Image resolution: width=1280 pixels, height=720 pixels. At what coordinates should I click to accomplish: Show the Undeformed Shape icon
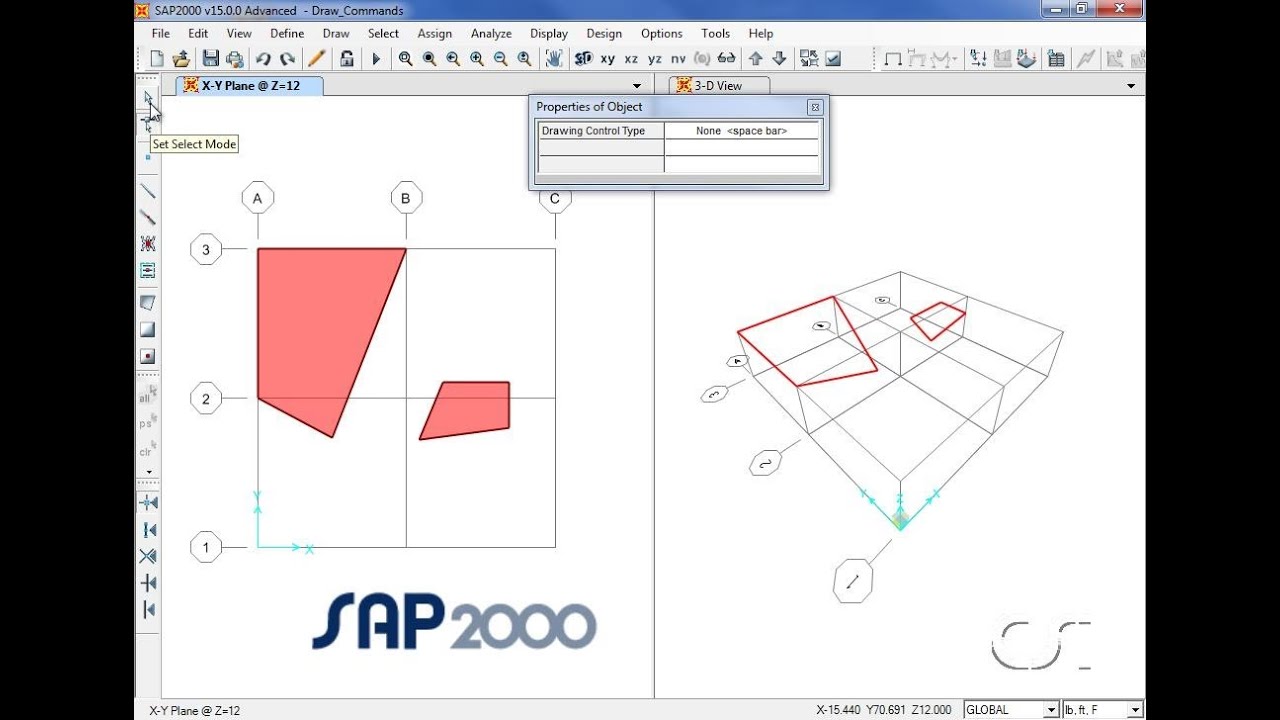pyautogui.click(x=893, y=59)
